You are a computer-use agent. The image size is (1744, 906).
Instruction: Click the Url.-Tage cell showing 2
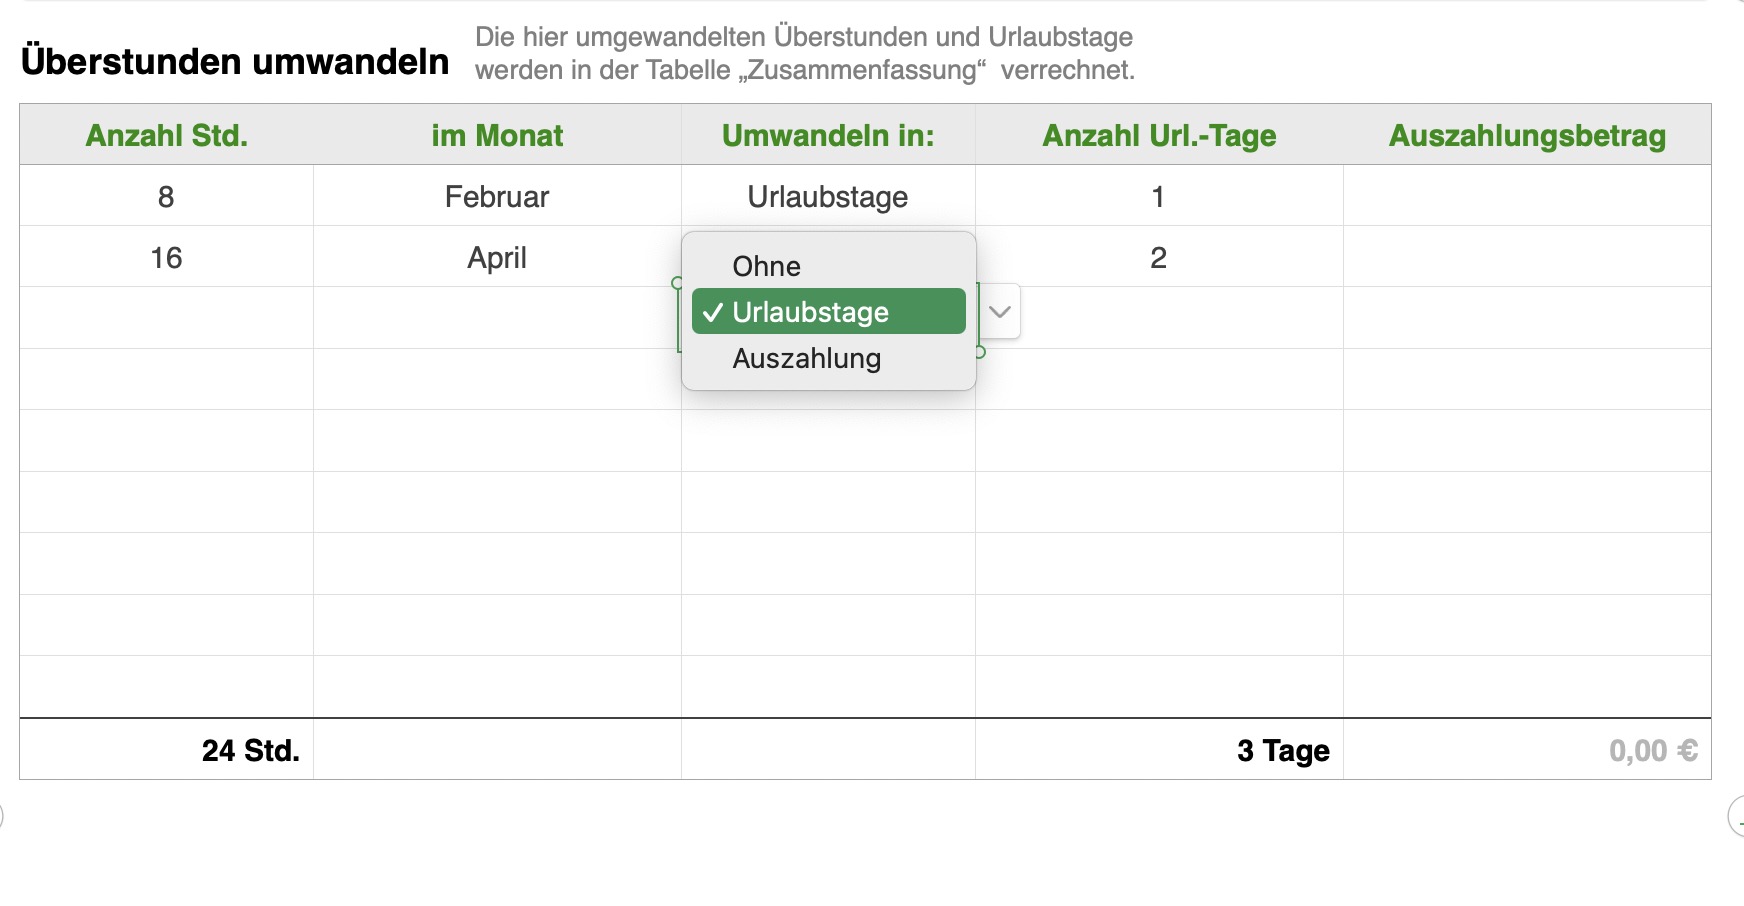point(1158,258)
